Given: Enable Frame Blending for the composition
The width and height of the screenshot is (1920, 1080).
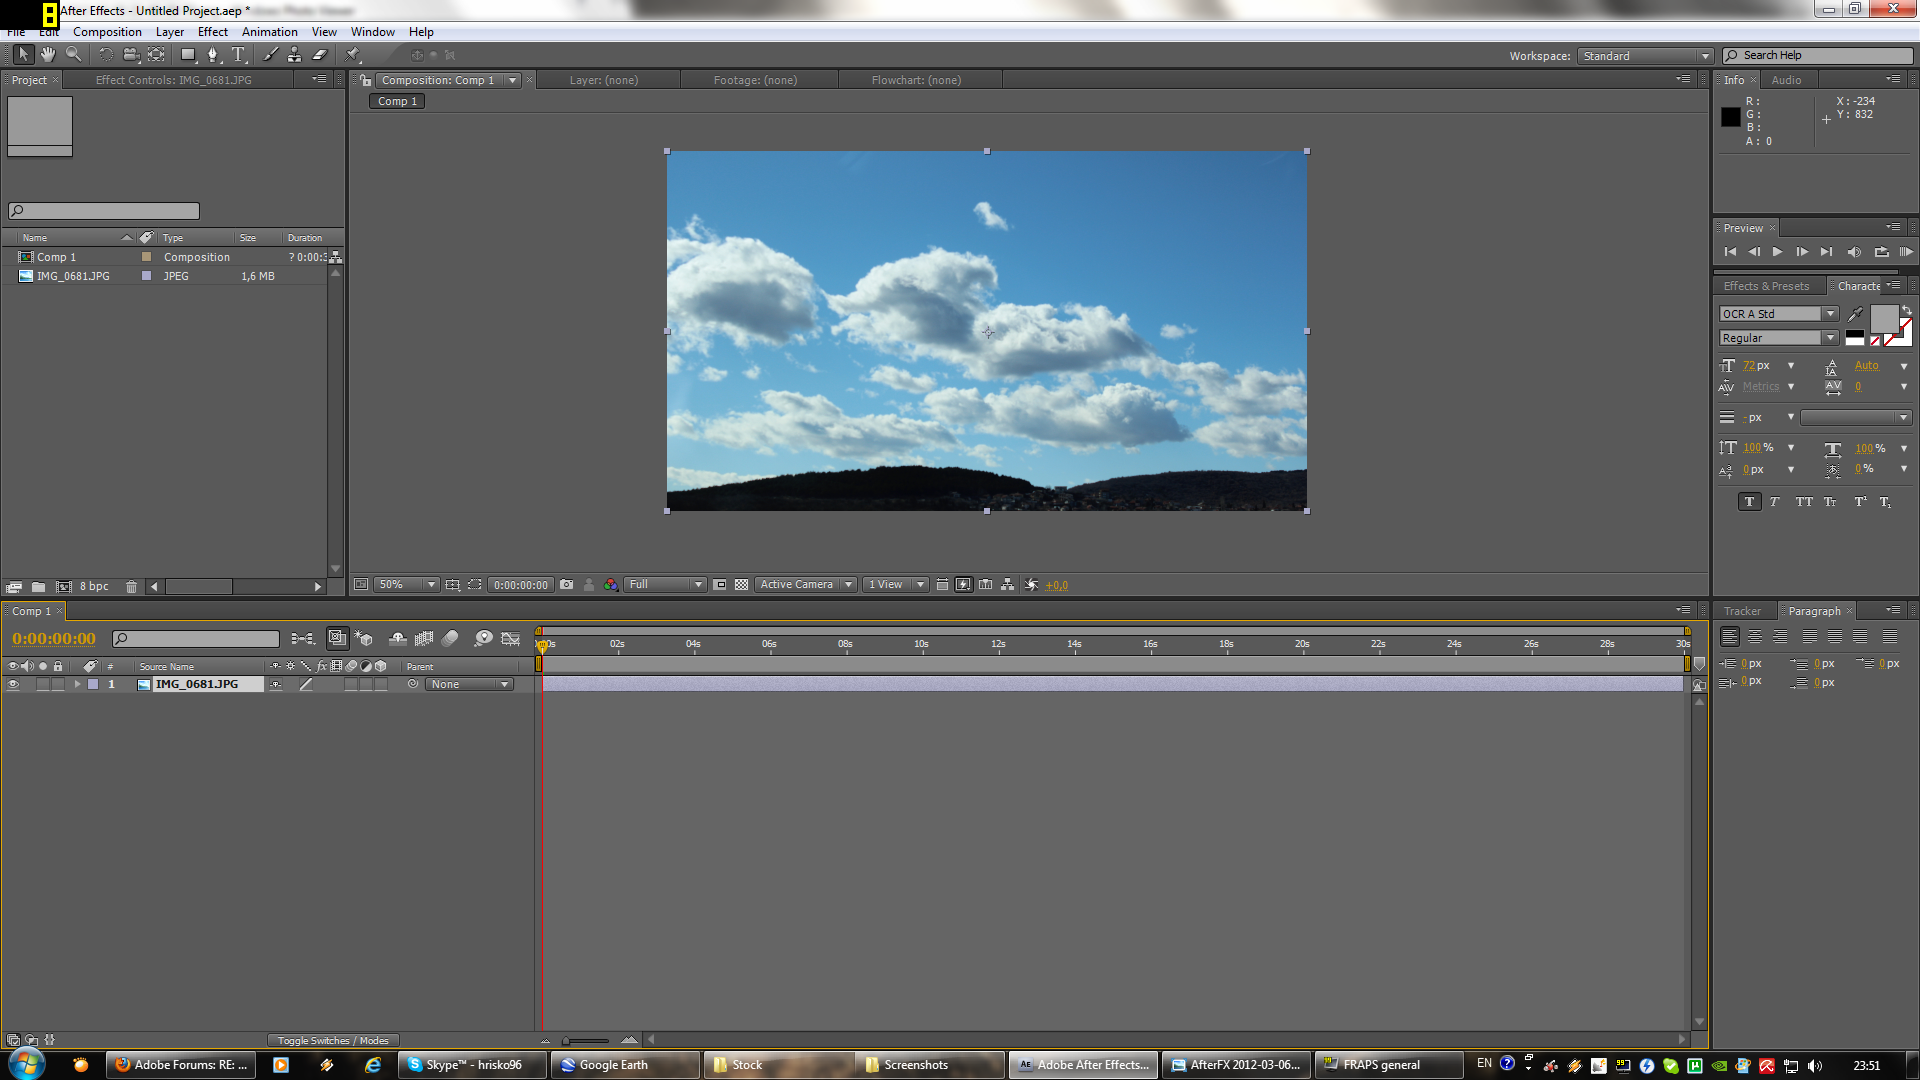Looking at the screenshot, I should 424,638.
